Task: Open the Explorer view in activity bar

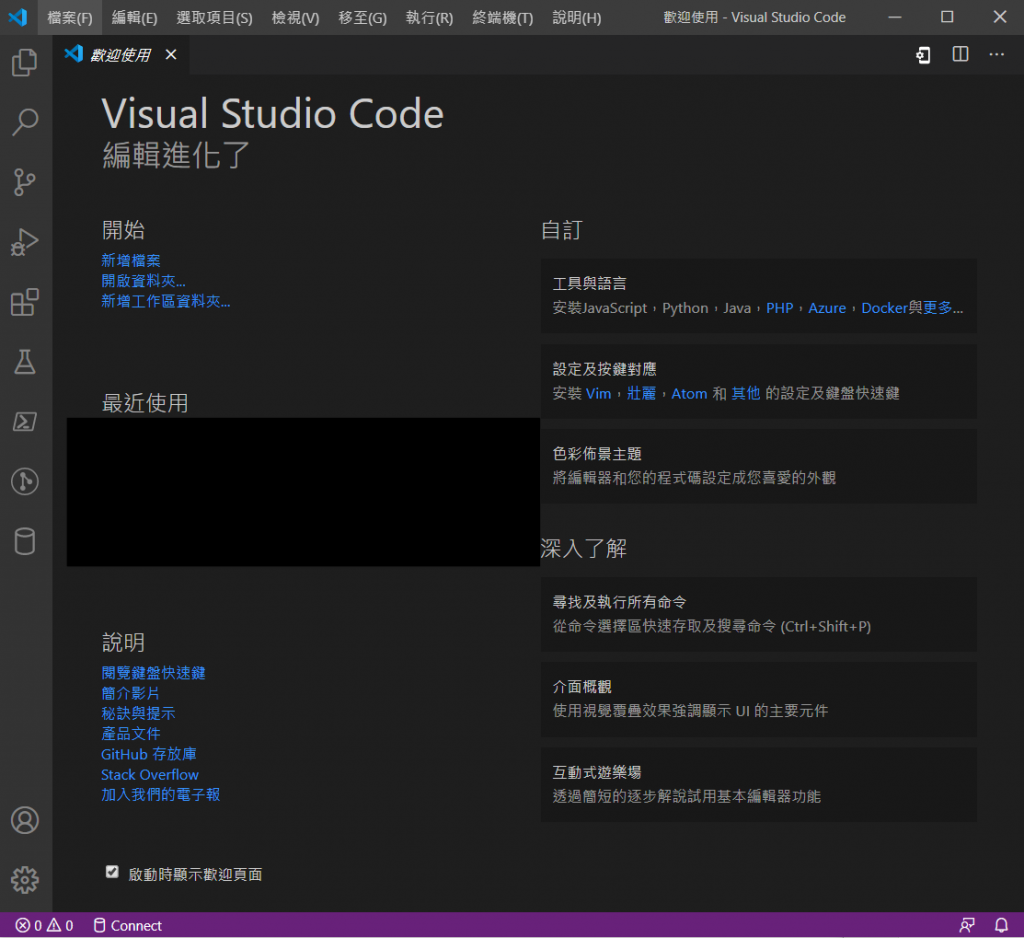Action: pyautogui.click(x=25, y=63)
